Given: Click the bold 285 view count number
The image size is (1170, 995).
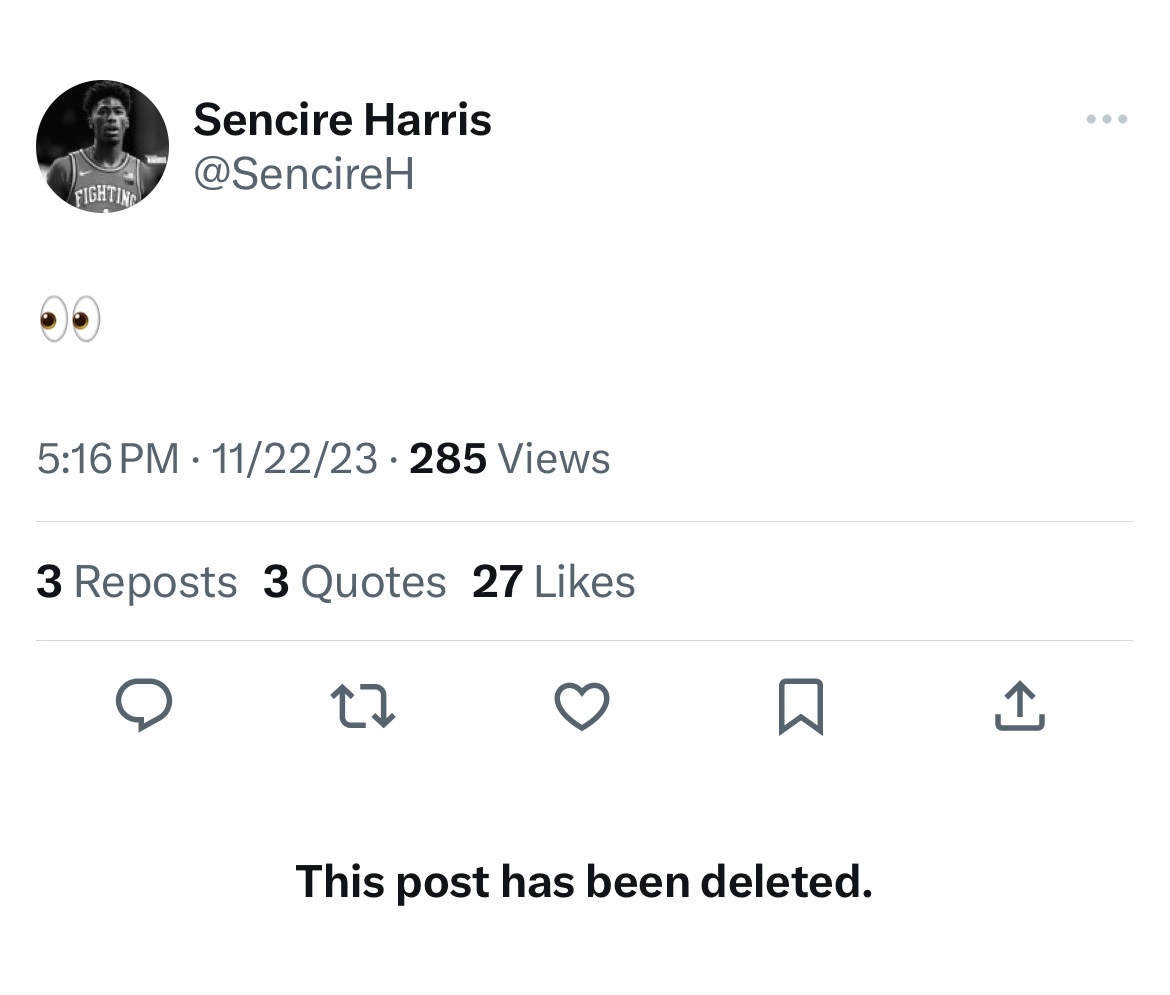Looking at the screenshot, I should click(448, 459).
